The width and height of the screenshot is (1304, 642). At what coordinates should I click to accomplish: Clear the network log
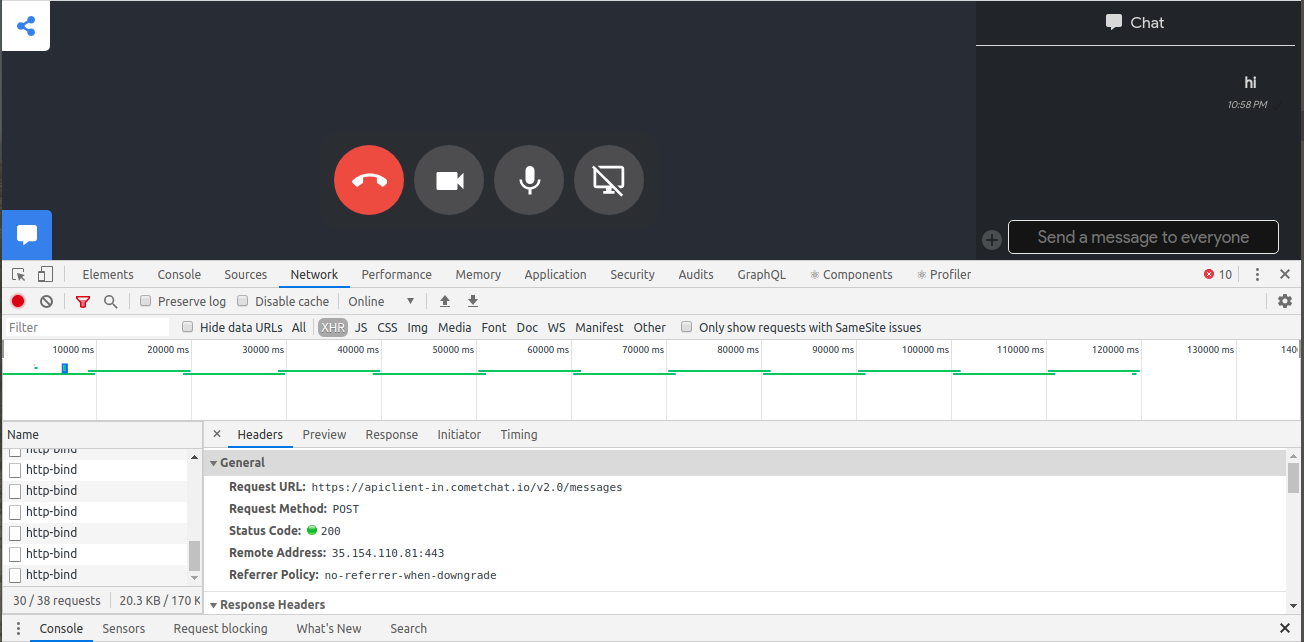click(x=46, y=301)
